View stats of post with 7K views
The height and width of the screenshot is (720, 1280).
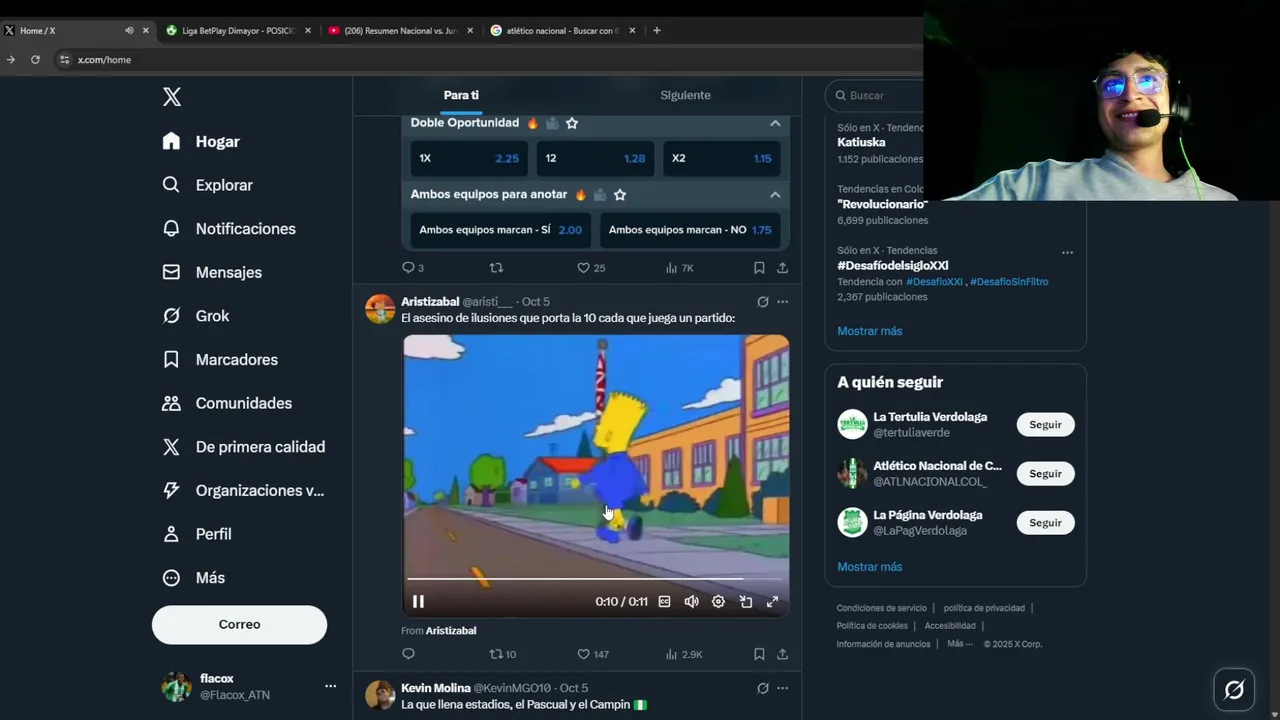click(679, 268)
